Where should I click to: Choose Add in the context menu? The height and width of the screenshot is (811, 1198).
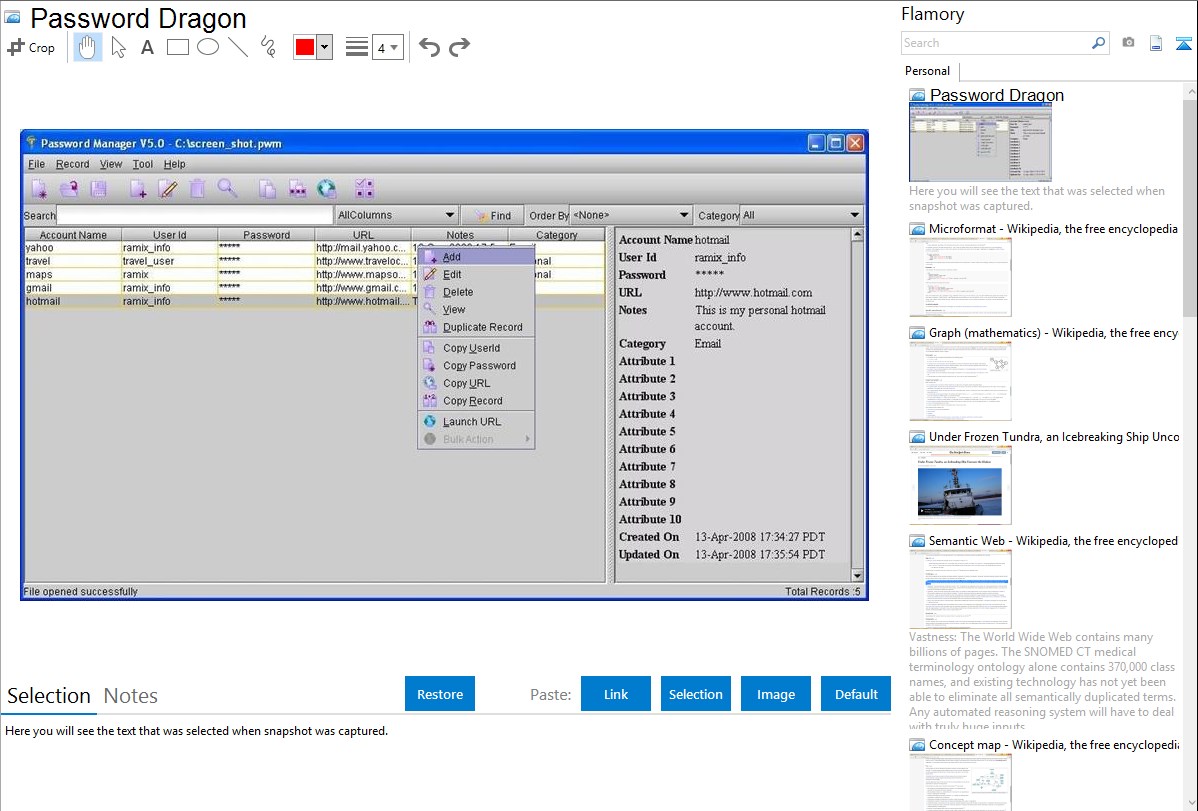476,257
